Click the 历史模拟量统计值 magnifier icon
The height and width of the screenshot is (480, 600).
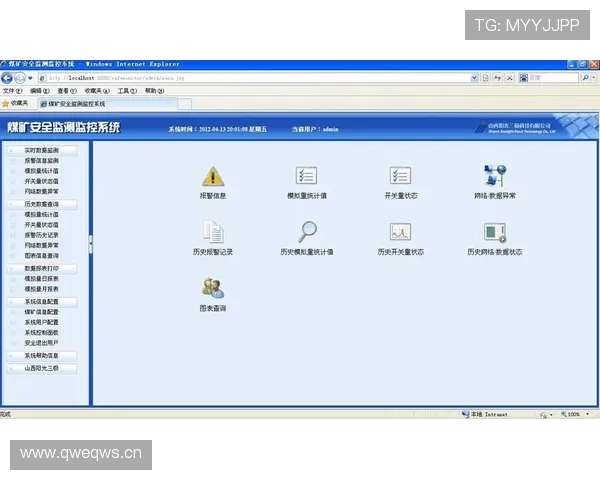coord(306,232)
